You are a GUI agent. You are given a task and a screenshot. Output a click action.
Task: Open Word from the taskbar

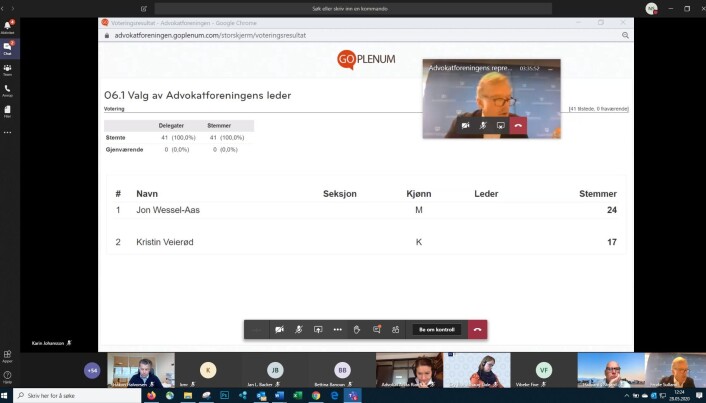pyautogui.click(x=279, y=396)
